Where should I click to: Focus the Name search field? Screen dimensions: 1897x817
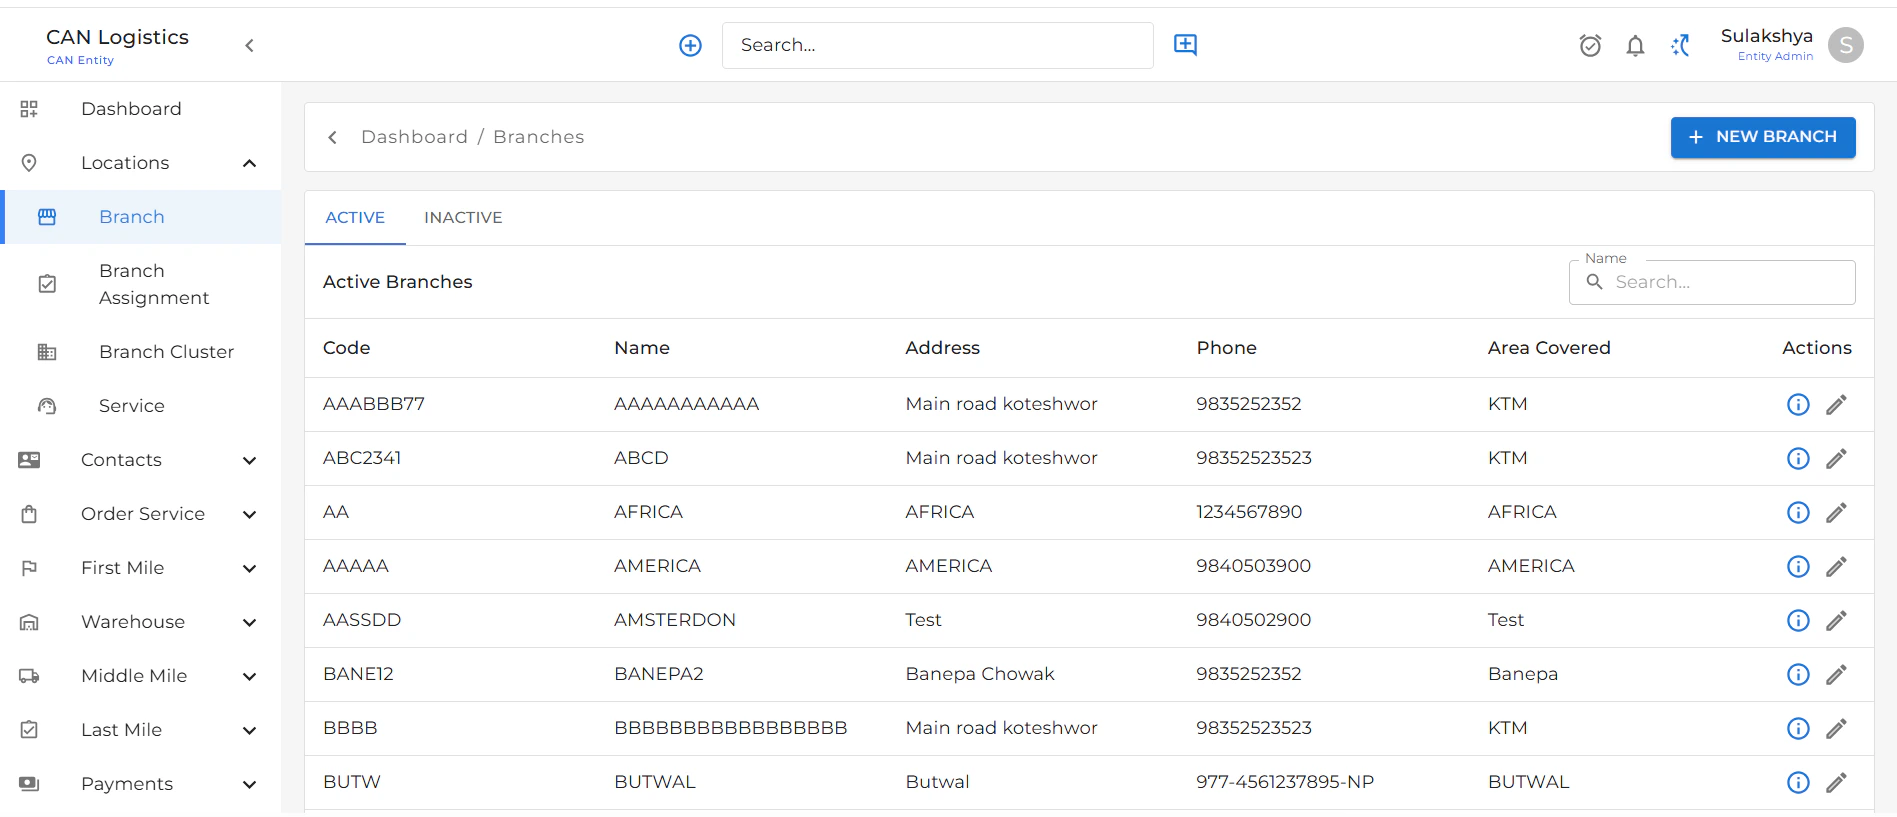pyautogui.click(x=1712, y=282)
